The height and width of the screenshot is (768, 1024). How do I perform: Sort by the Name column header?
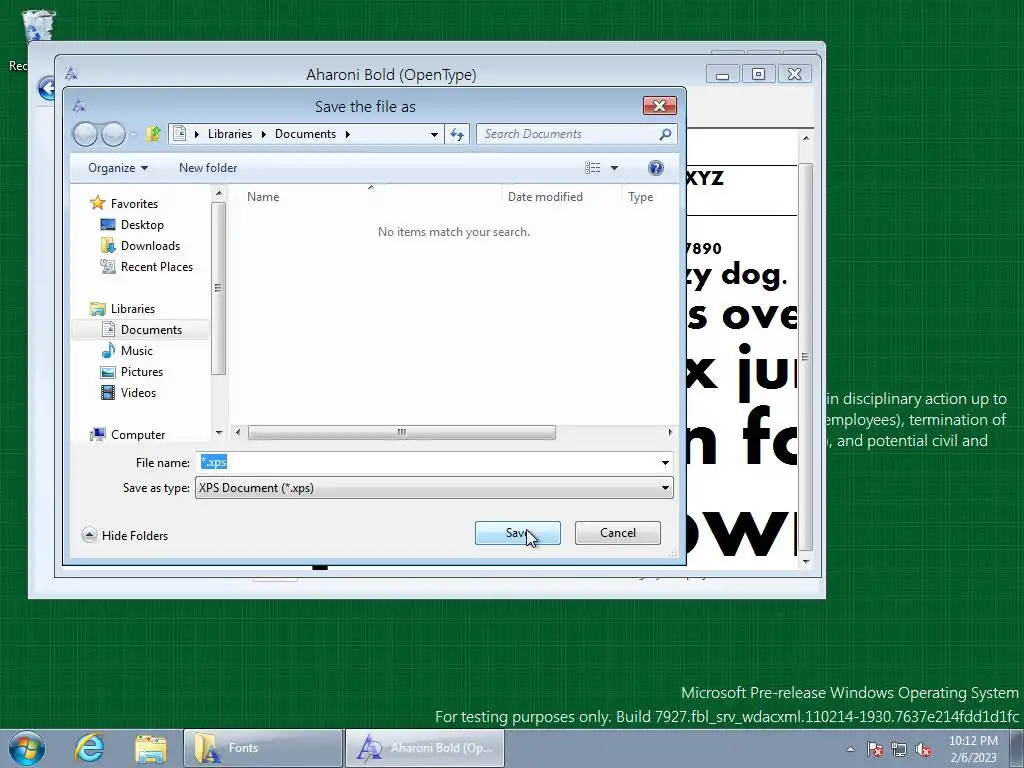(263, 197)
